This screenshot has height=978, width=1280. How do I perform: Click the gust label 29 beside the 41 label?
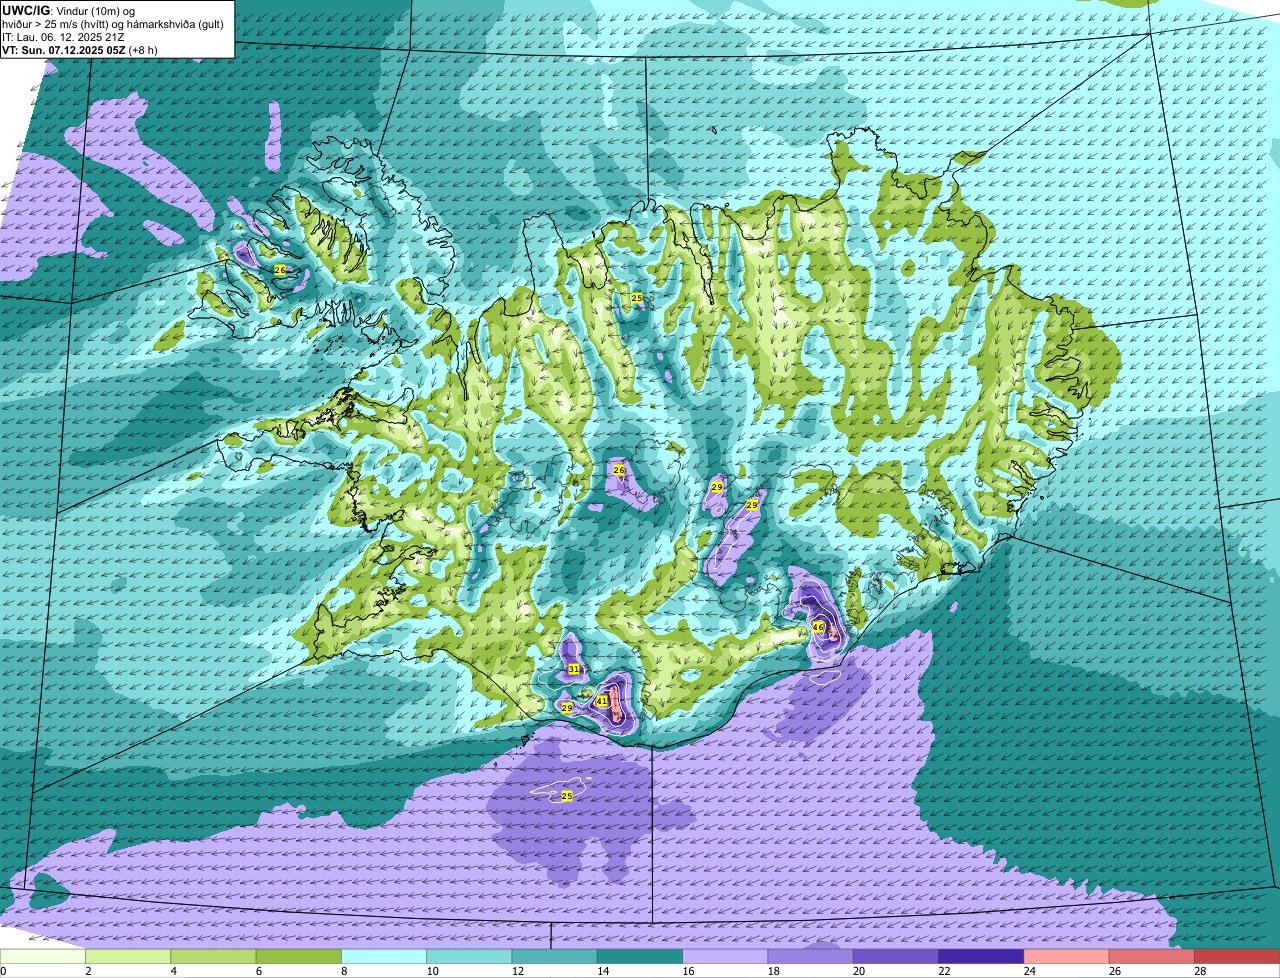(567, 708)
